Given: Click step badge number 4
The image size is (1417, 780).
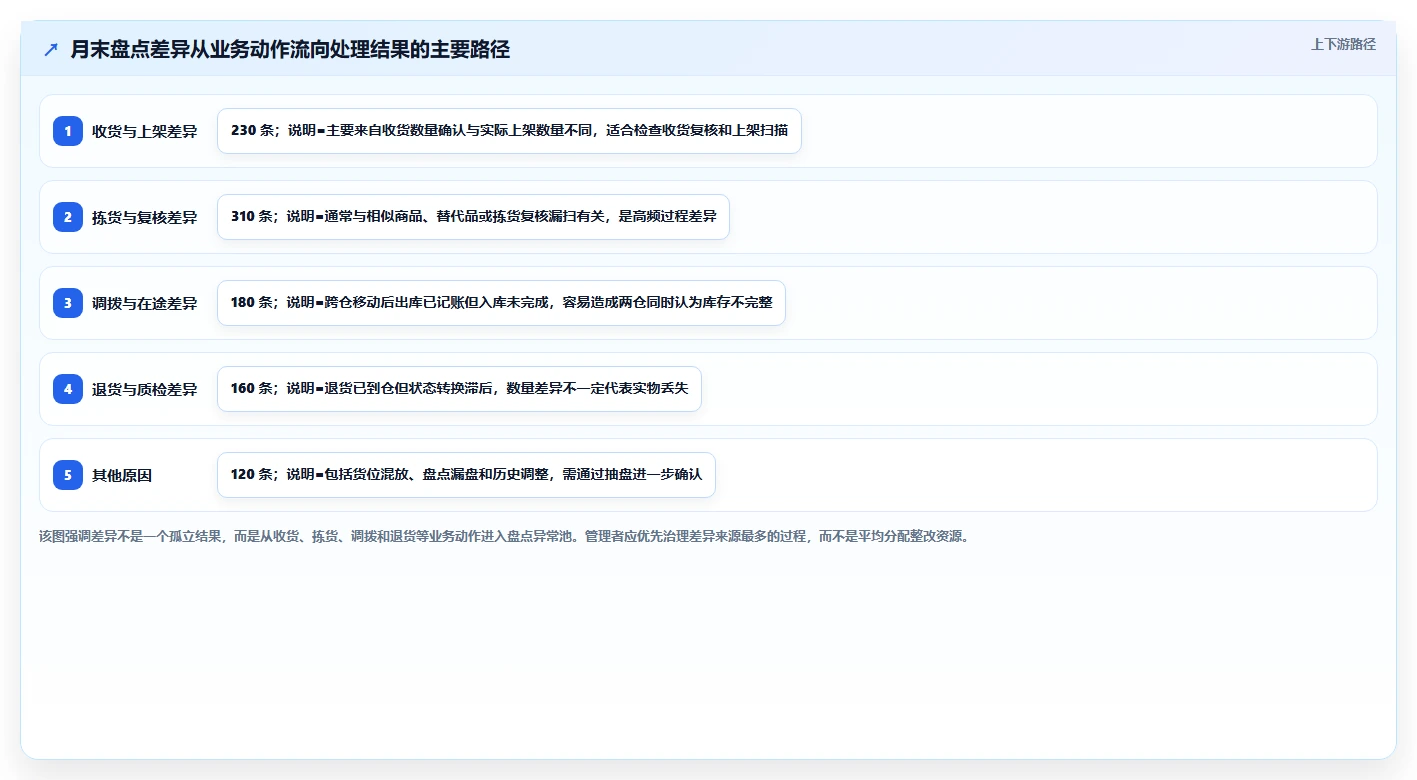Looking at the screenshot, I should click(x=68, y=389).
